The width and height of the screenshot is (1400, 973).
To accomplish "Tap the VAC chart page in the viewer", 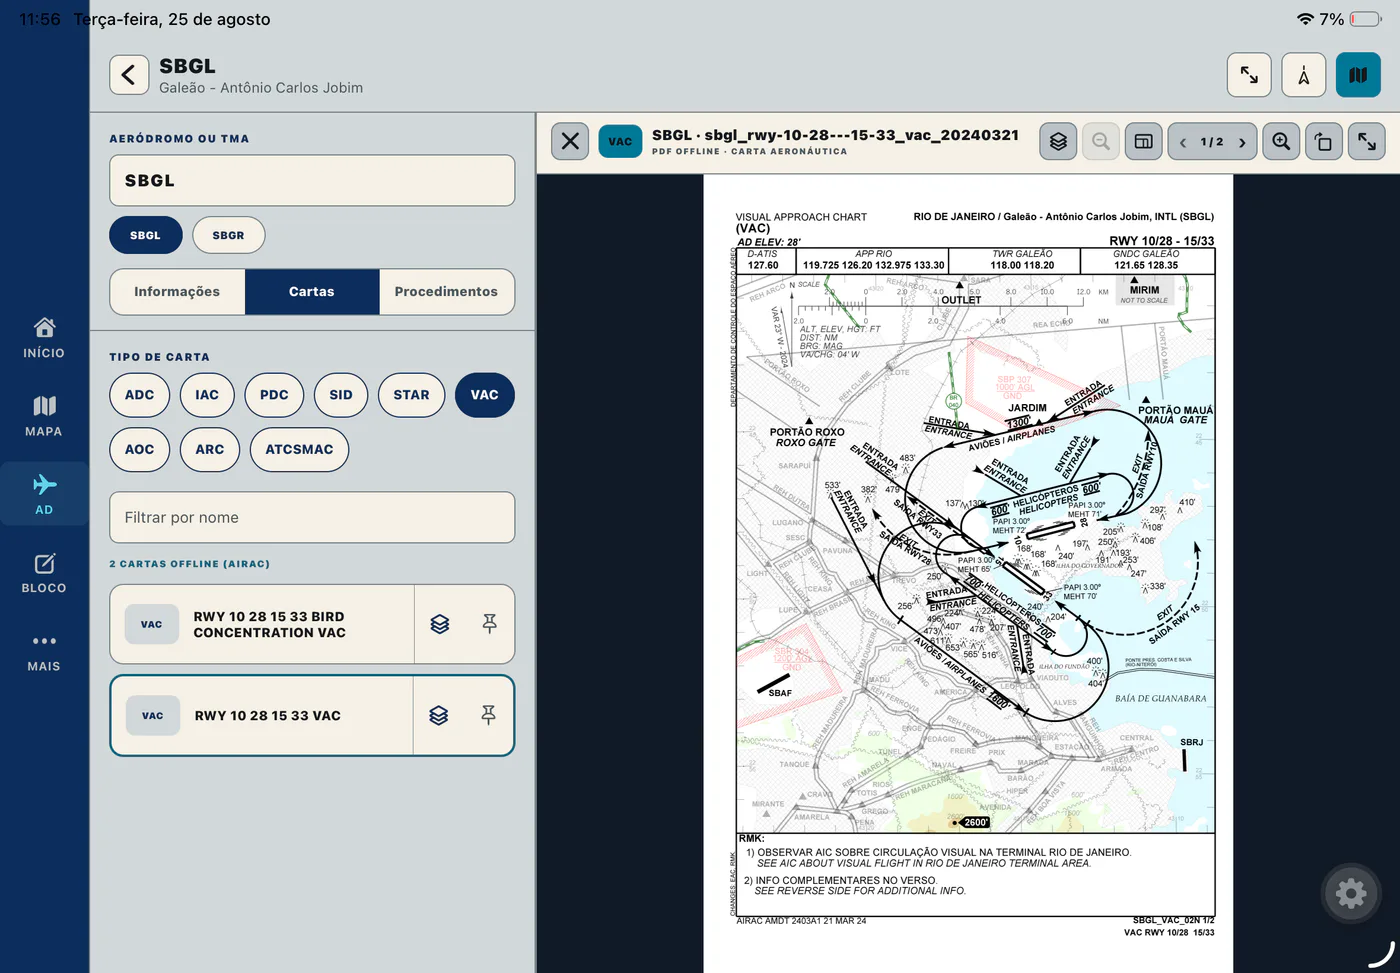I will pos(968,574).
